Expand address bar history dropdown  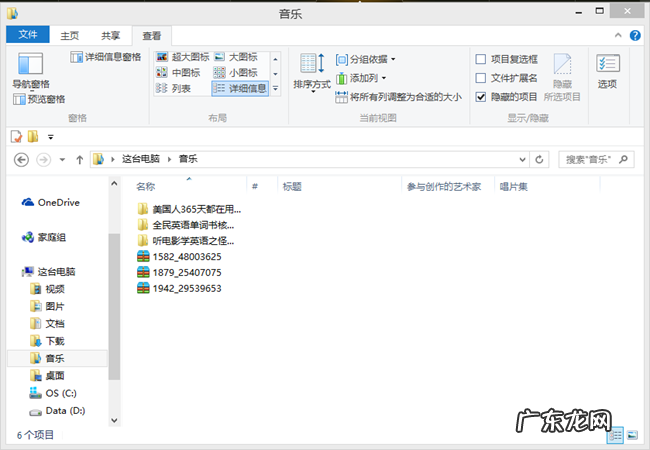[522, 160]
